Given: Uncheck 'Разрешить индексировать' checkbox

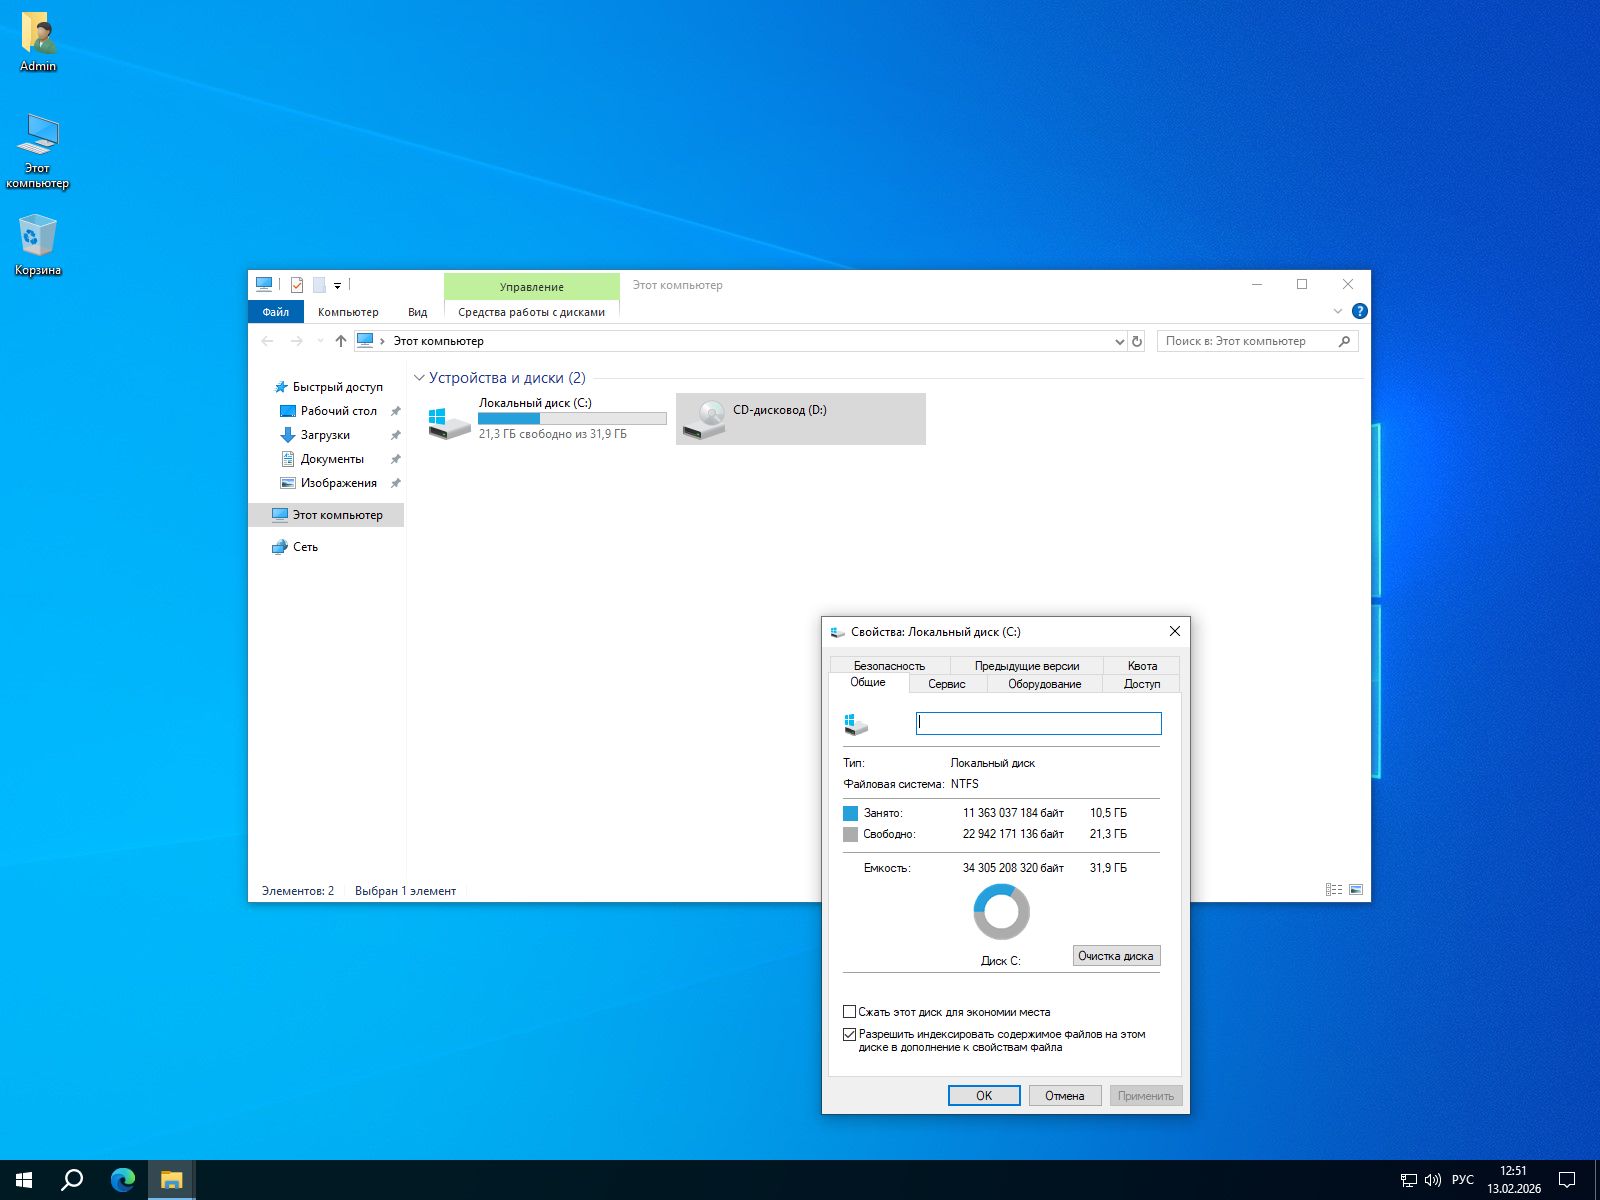Looking at the screenshot, I should [849, 1035].
